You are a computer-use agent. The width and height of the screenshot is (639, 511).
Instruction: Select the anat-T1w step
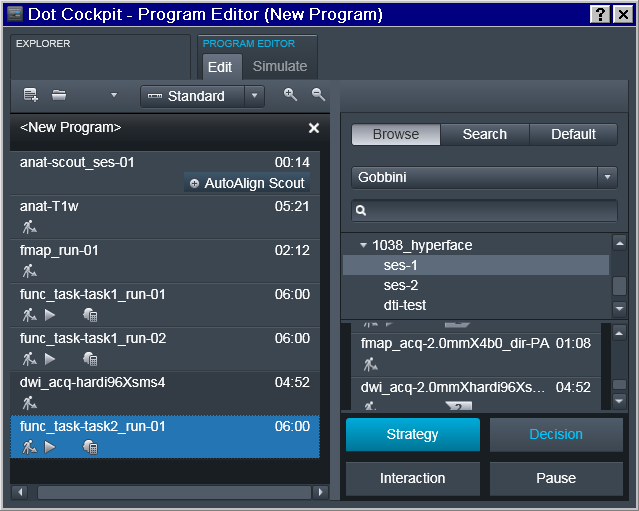coord(165,217)
